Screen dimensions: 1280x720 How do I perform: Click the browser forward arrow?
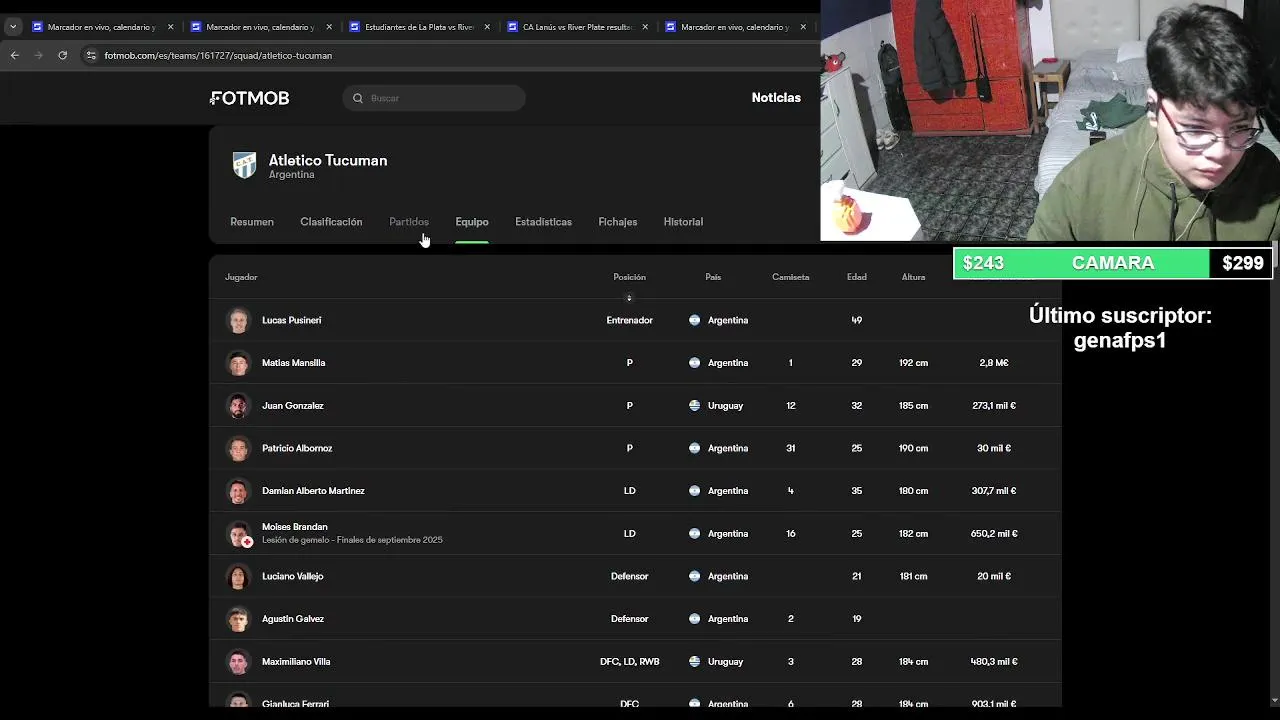coord(39,55)
